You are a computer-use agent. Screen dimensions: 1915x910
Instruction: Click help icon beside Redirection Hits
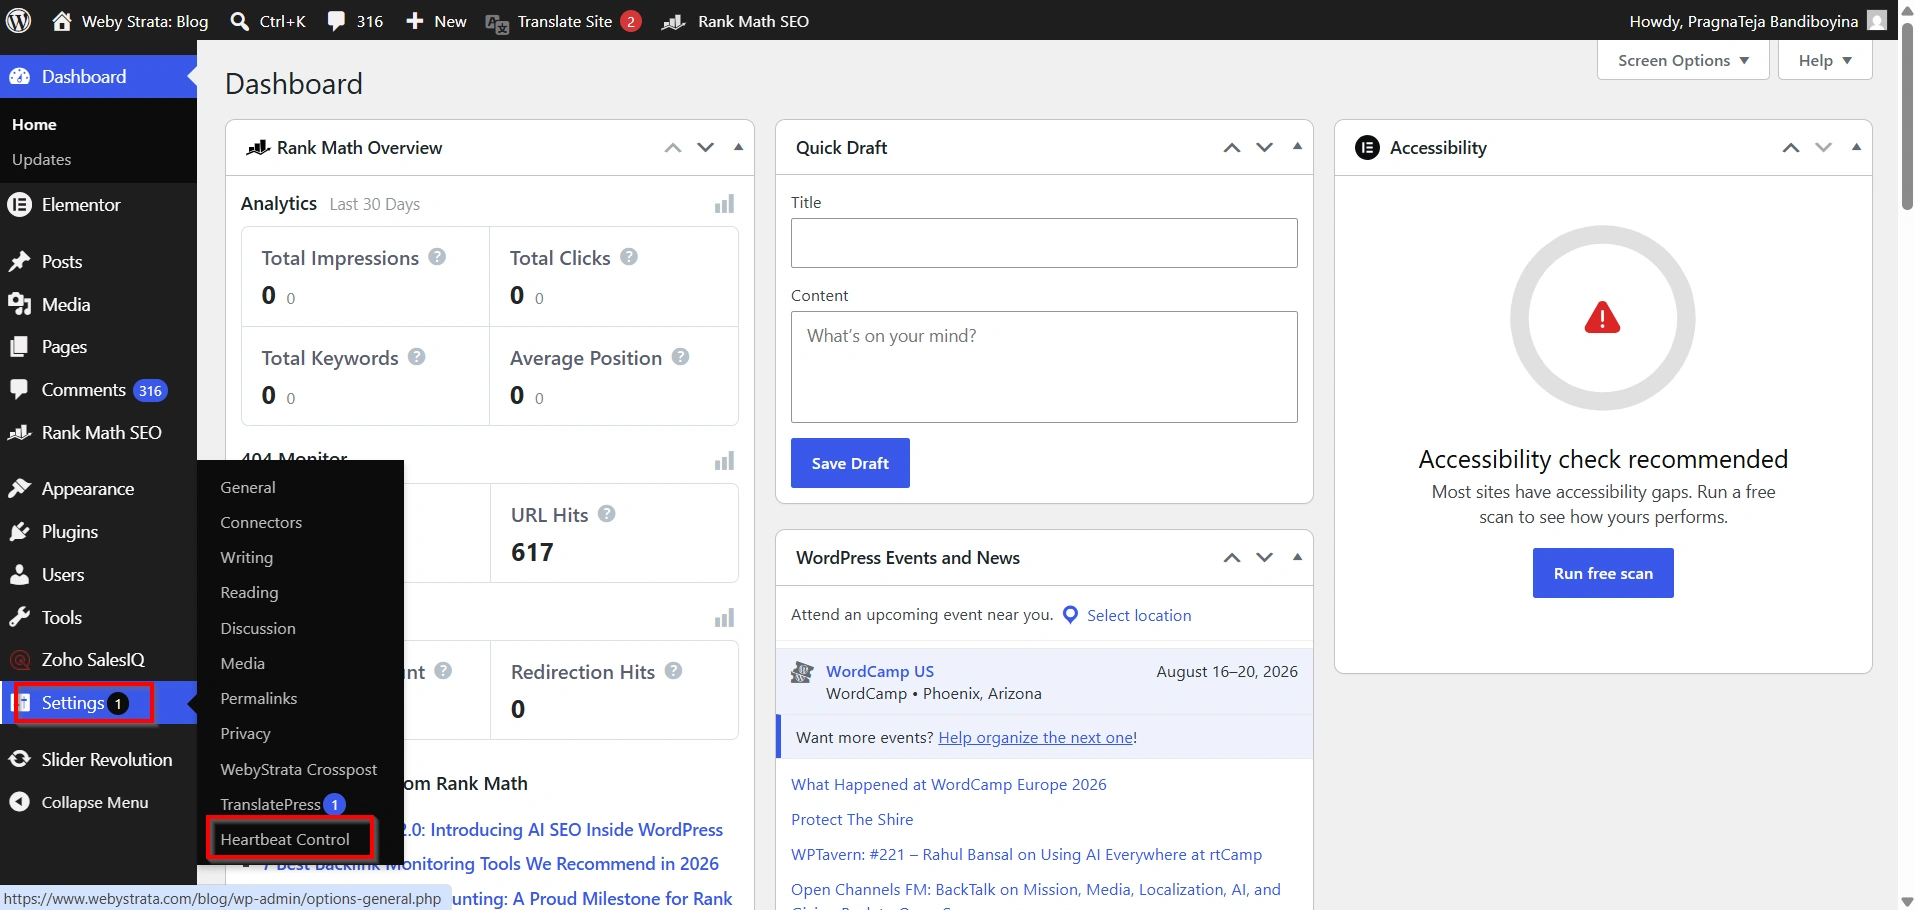coord(673,671)
